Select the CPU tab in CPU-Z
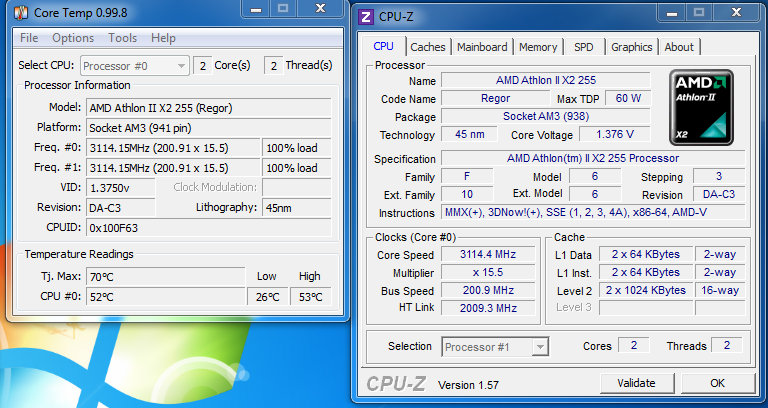768x408 pixels. [x=384, y=46]
